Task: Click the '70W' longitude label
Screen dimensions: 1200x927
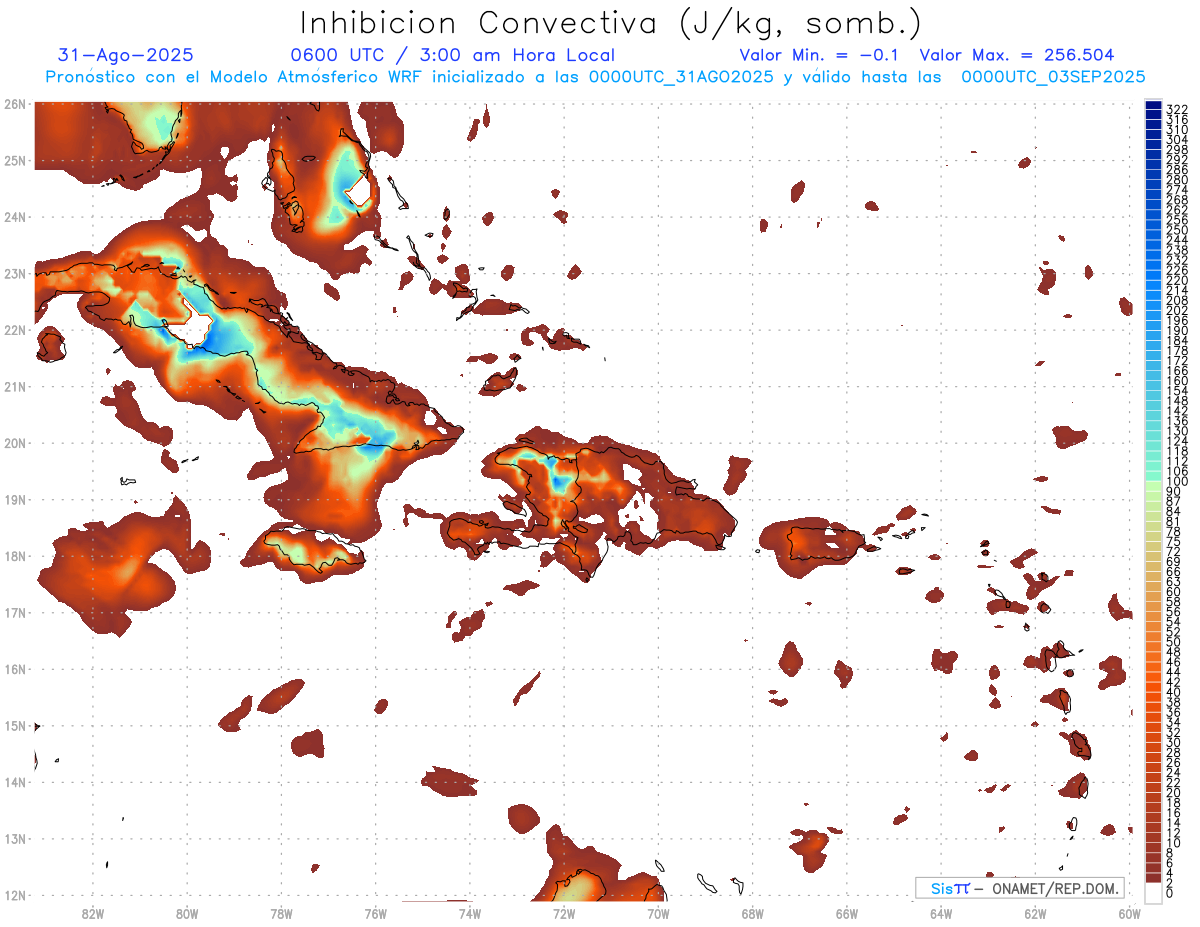Action: 658,912
